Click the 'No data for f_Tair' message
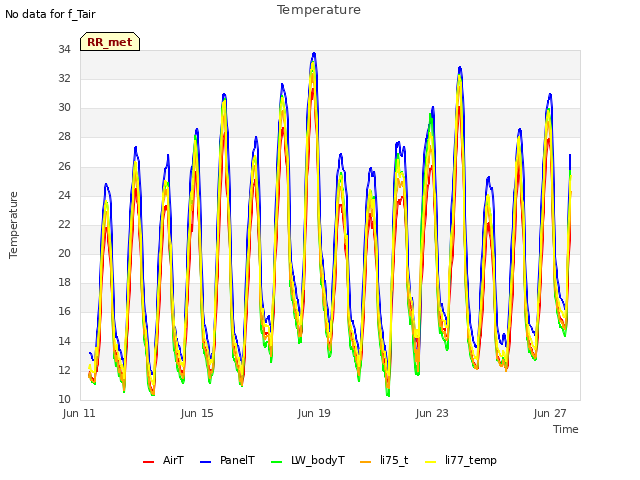The width and height of the screenshot is (640, 480). coord(50,14)
